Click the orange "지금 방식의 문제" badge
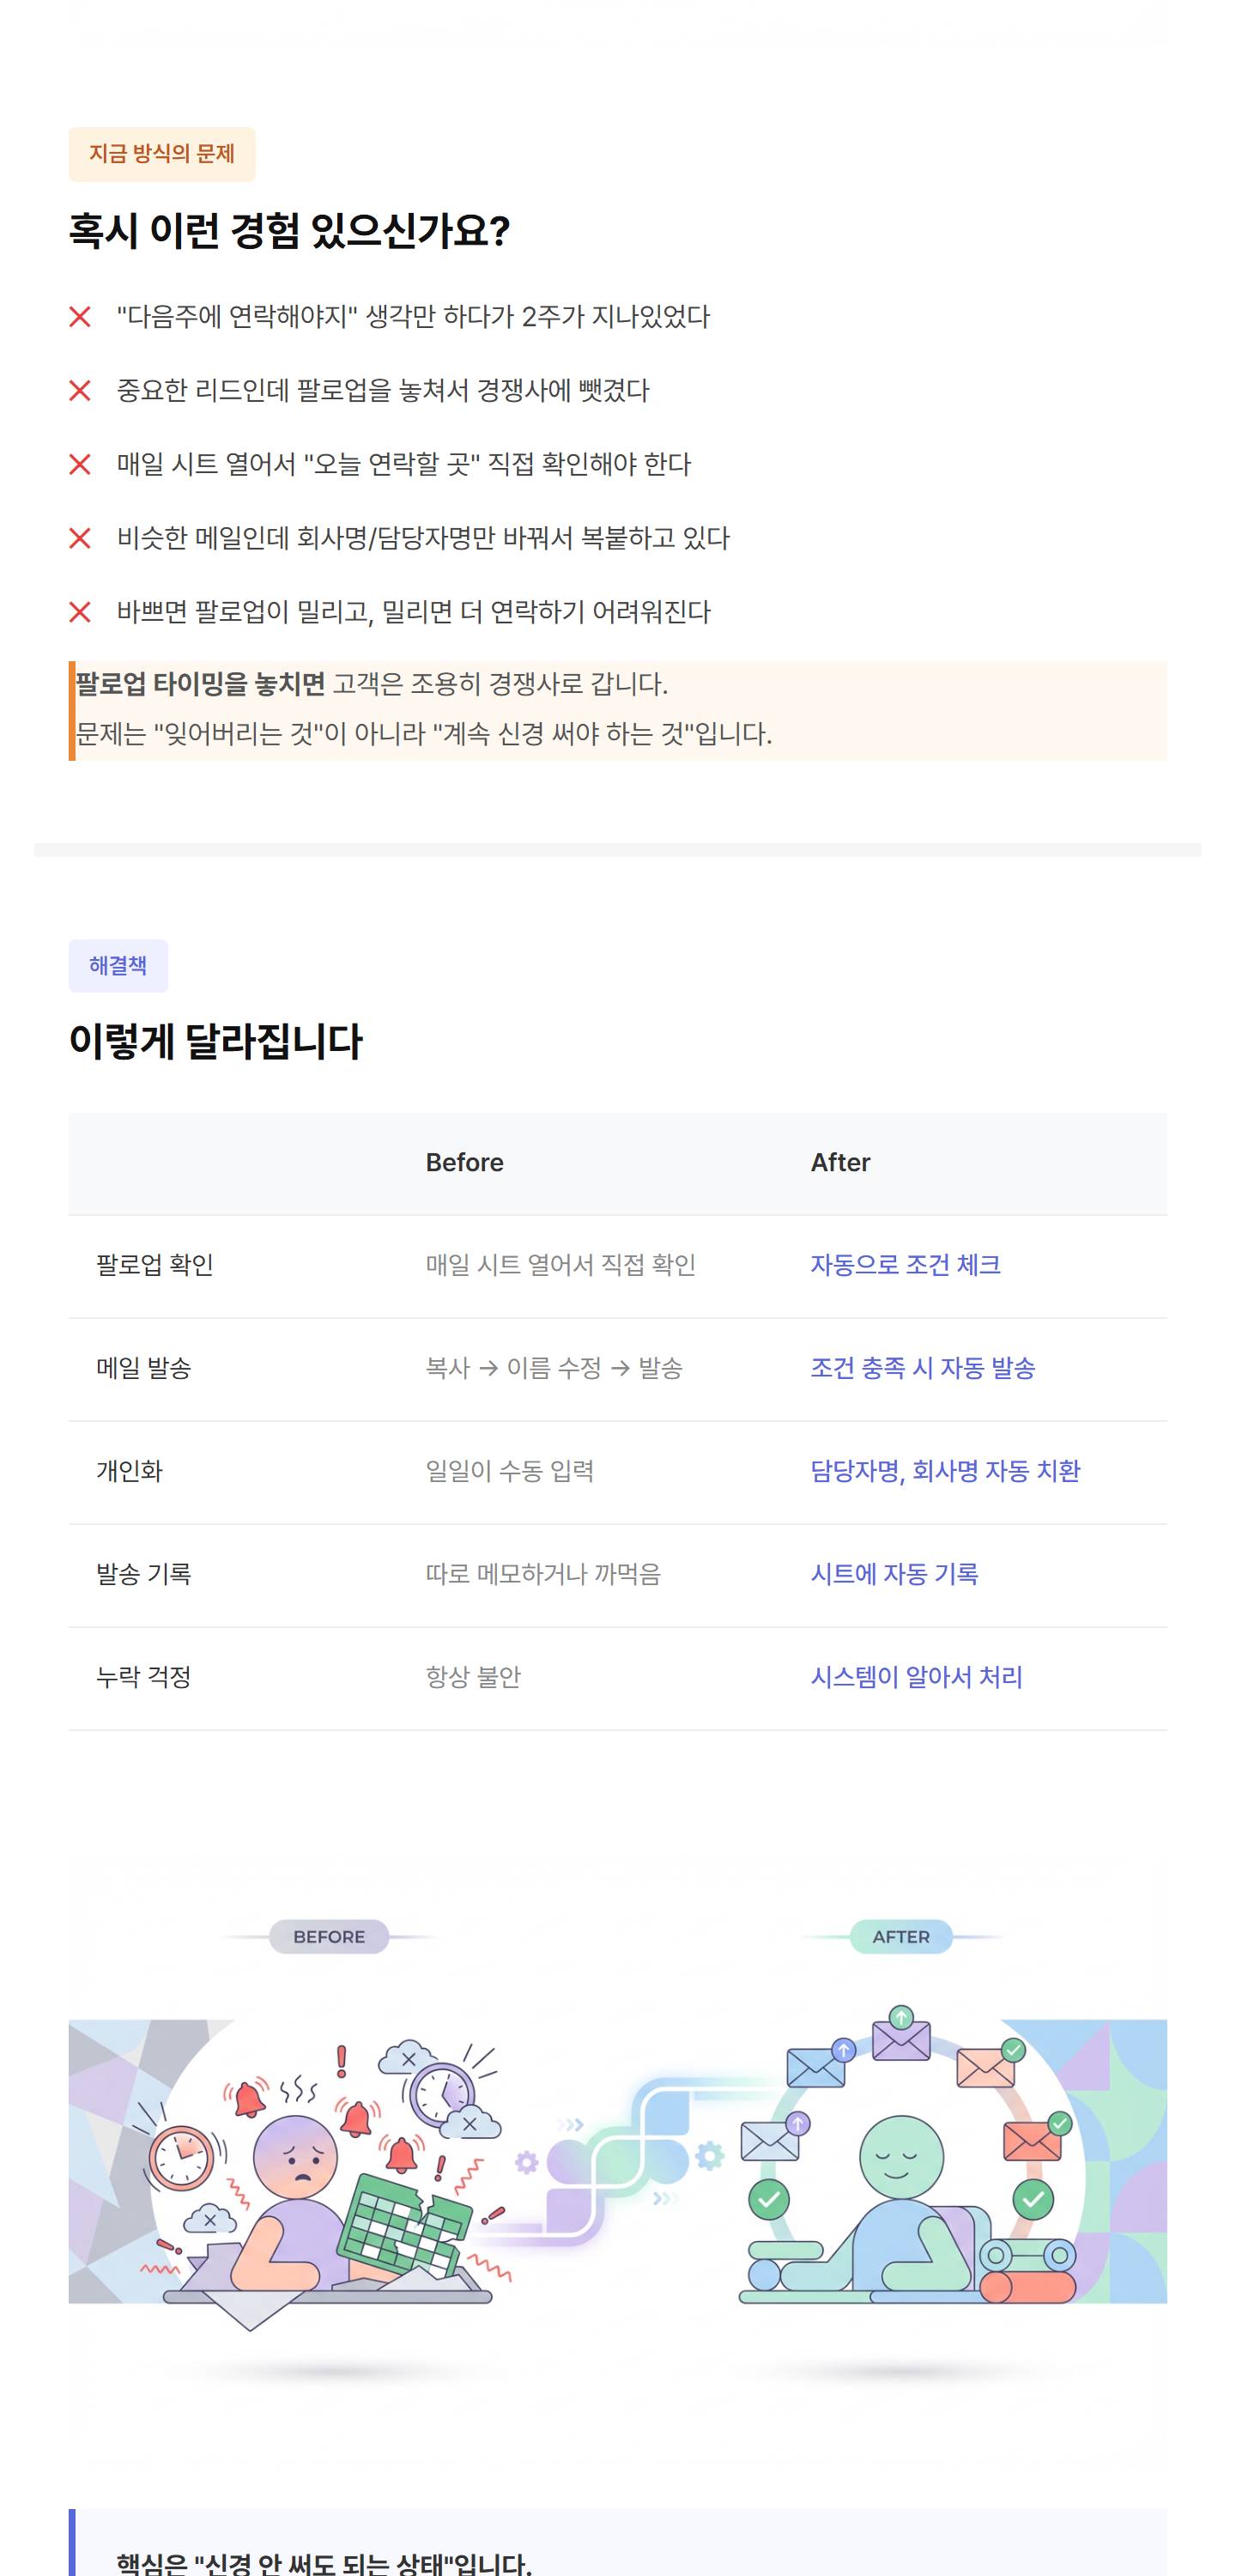Image resolution: width=1236 pixels, height=2576 pixels. (x=162, y=154)
